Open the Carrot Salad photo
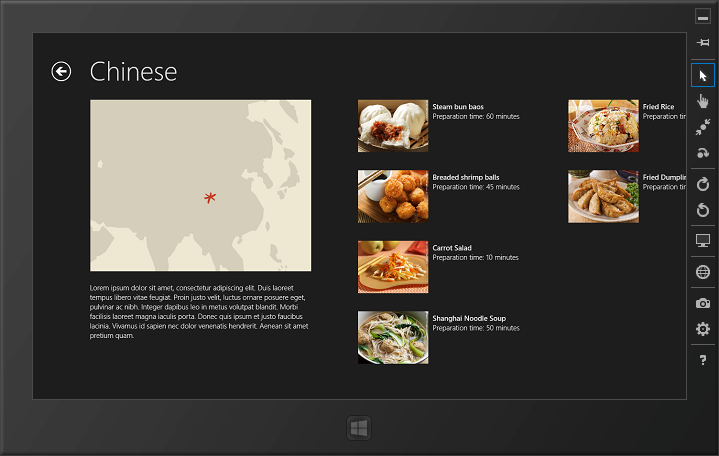Viewport: 719px width, 456px height. coord(393,267)
